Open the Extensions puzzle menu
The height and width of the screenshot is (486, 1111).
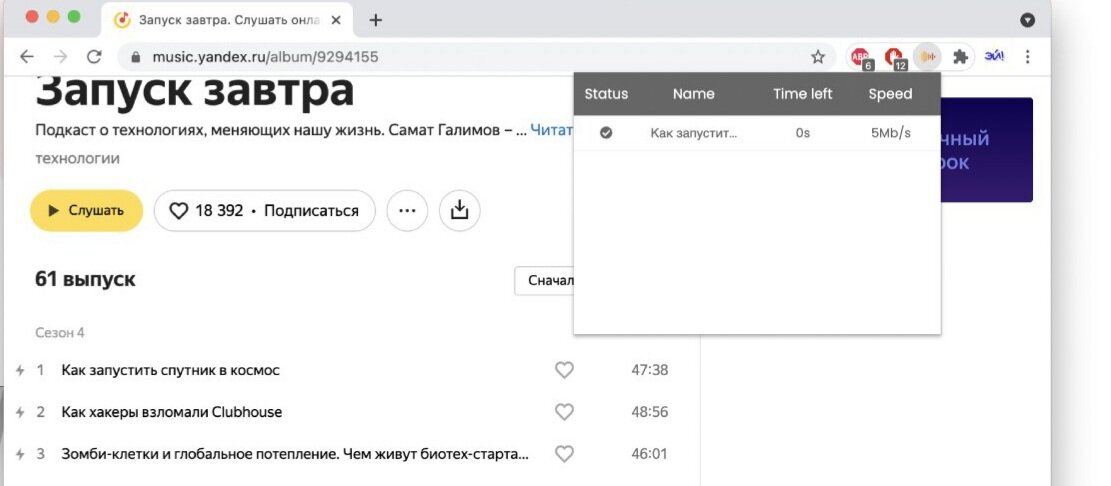pos(960,57)
